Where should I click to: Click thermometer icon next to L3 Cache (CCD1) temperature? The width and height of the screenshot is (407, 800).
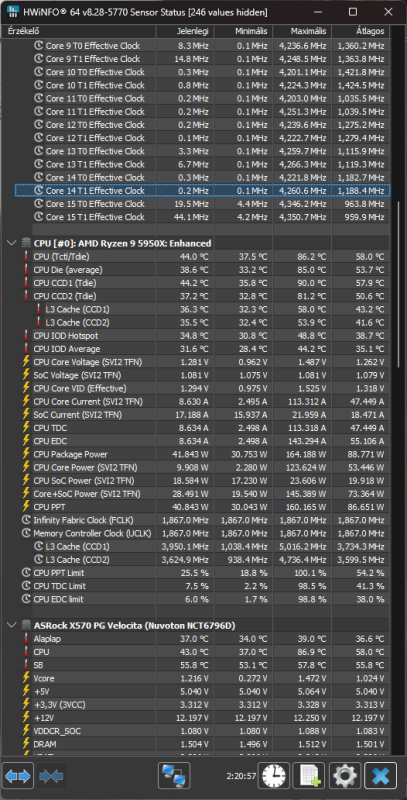point(39,309)
